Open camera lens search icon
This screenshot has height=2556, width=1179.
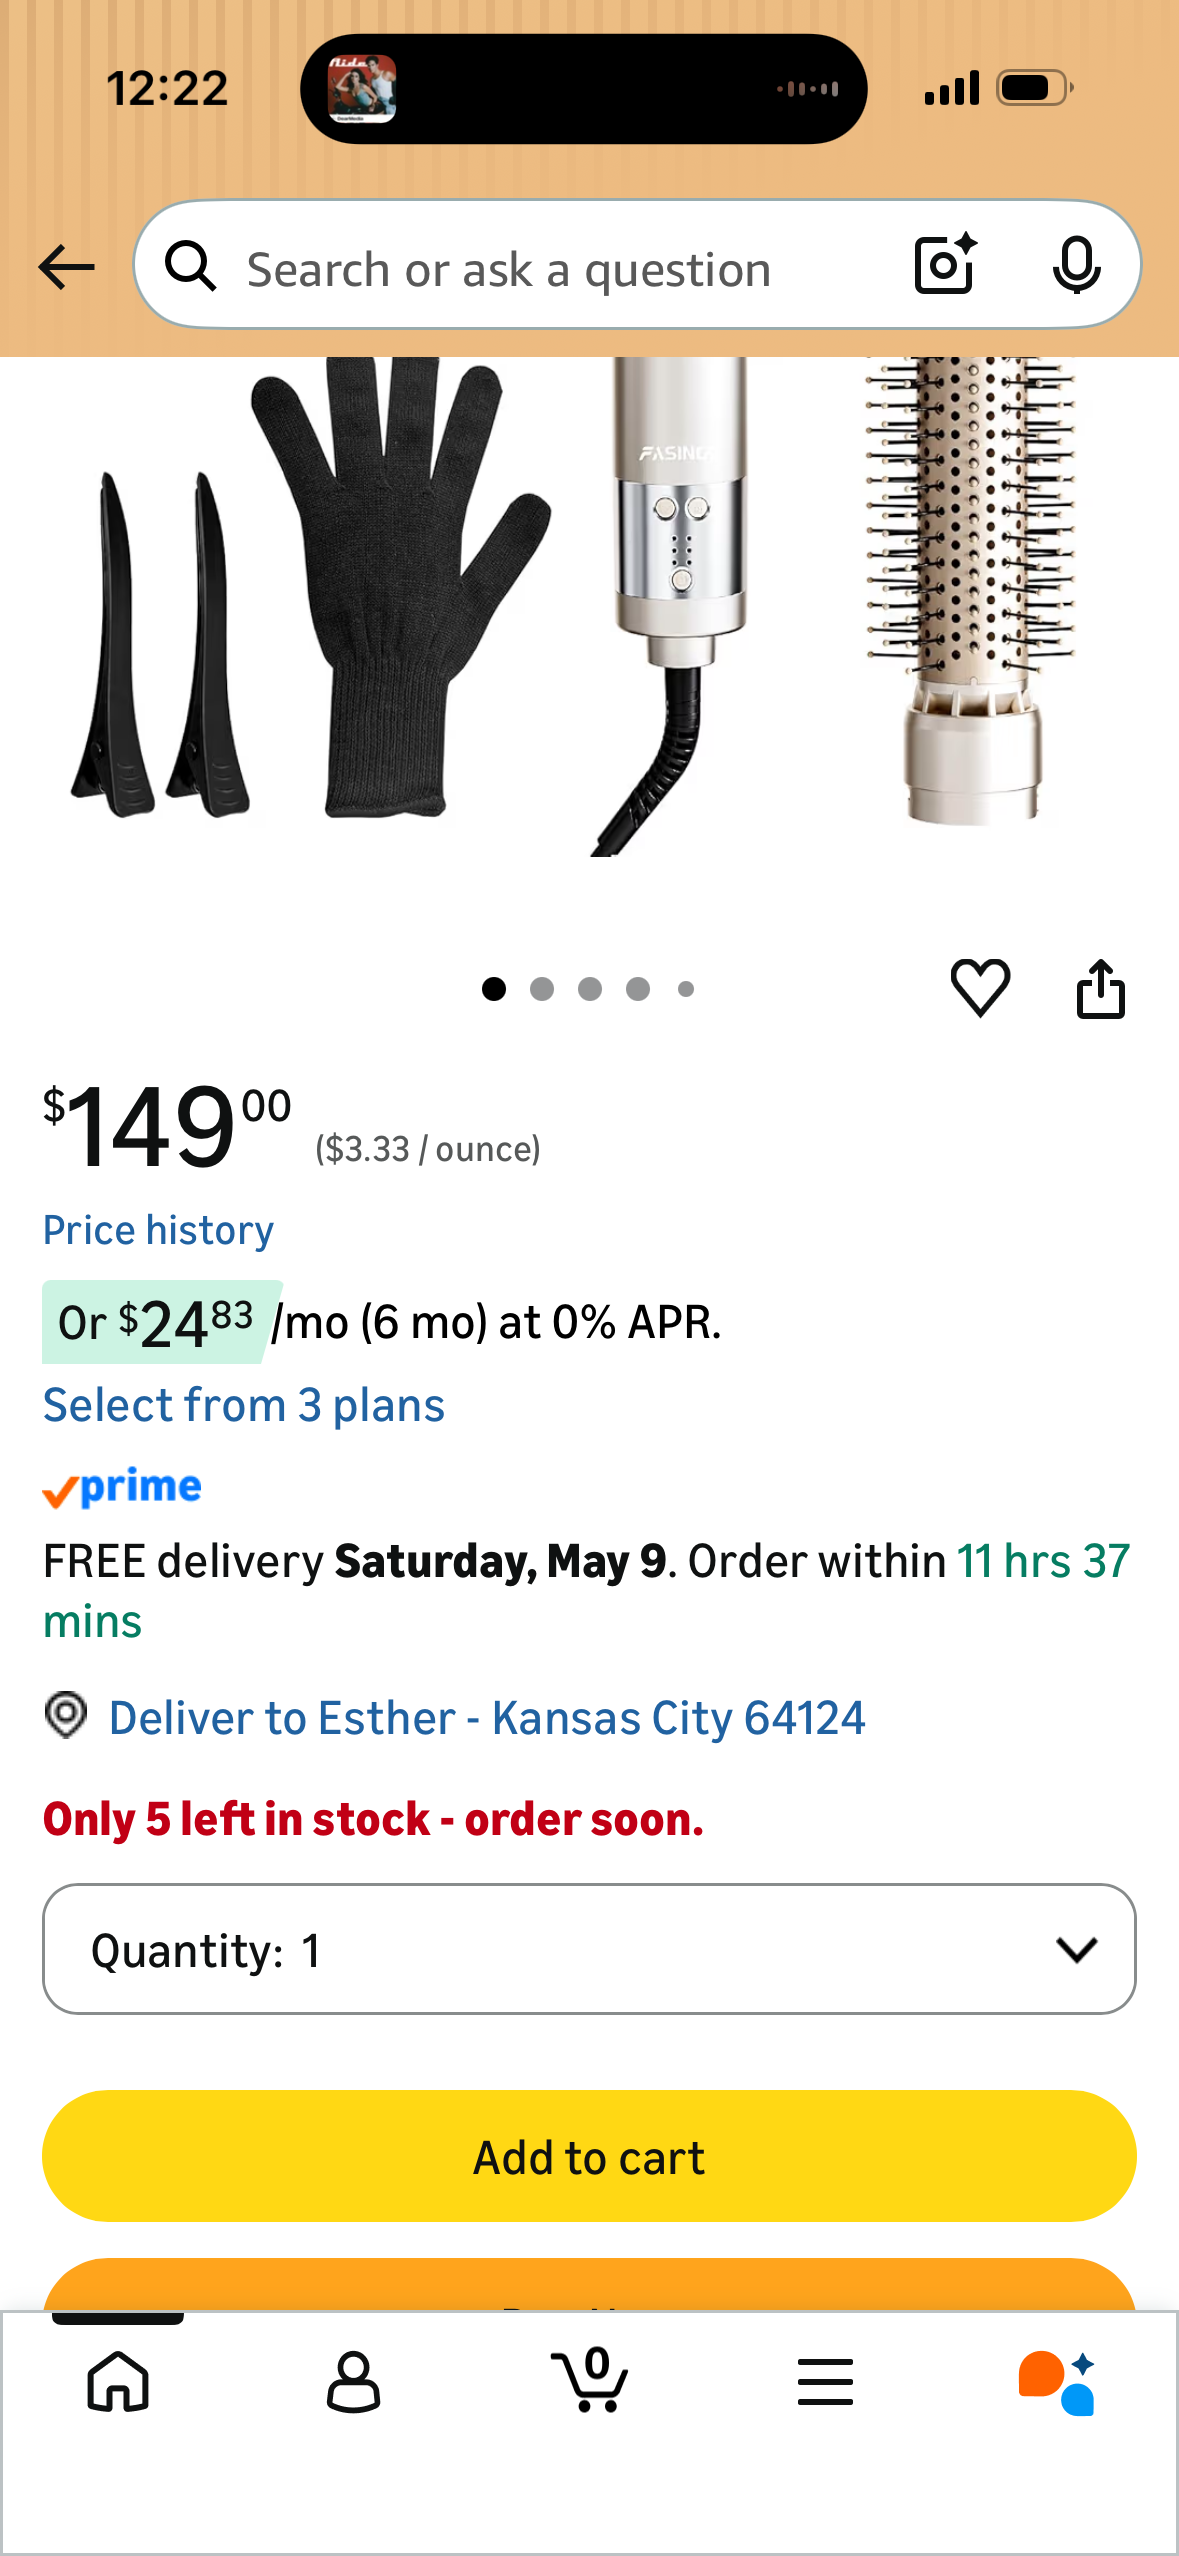[946, 265]
